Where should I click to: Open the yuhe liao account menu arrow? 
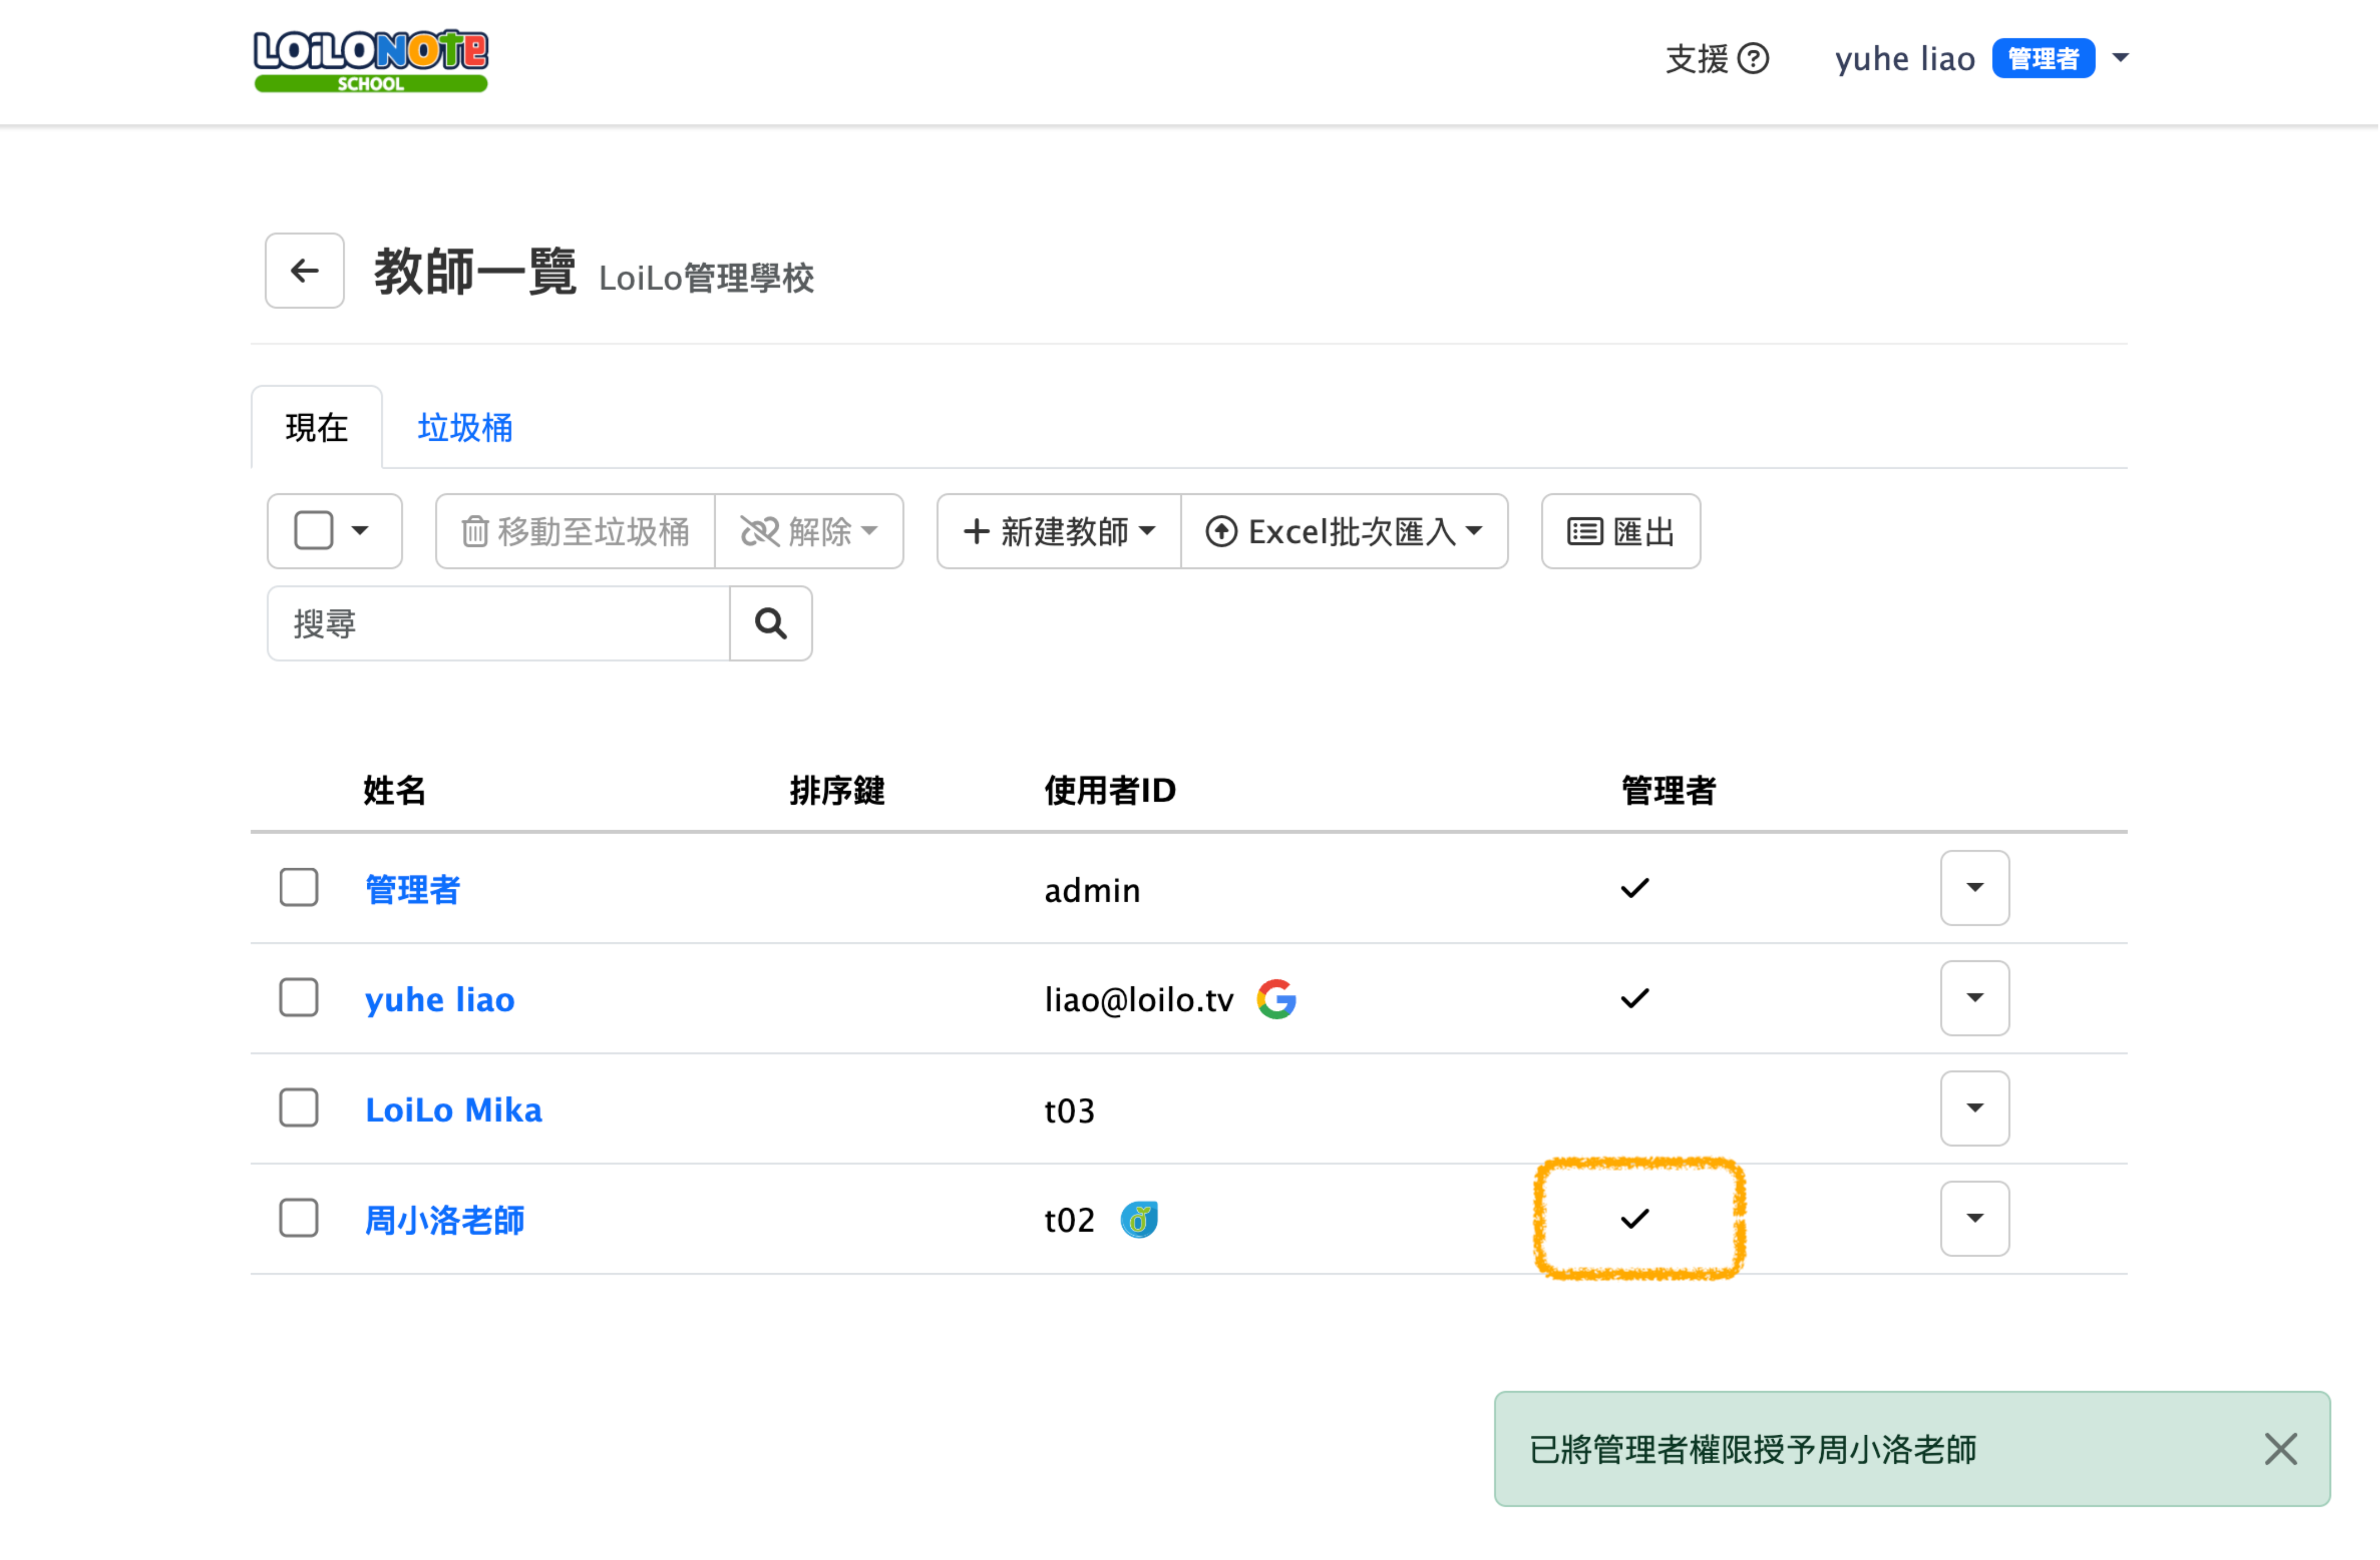tap(2120, 58)
